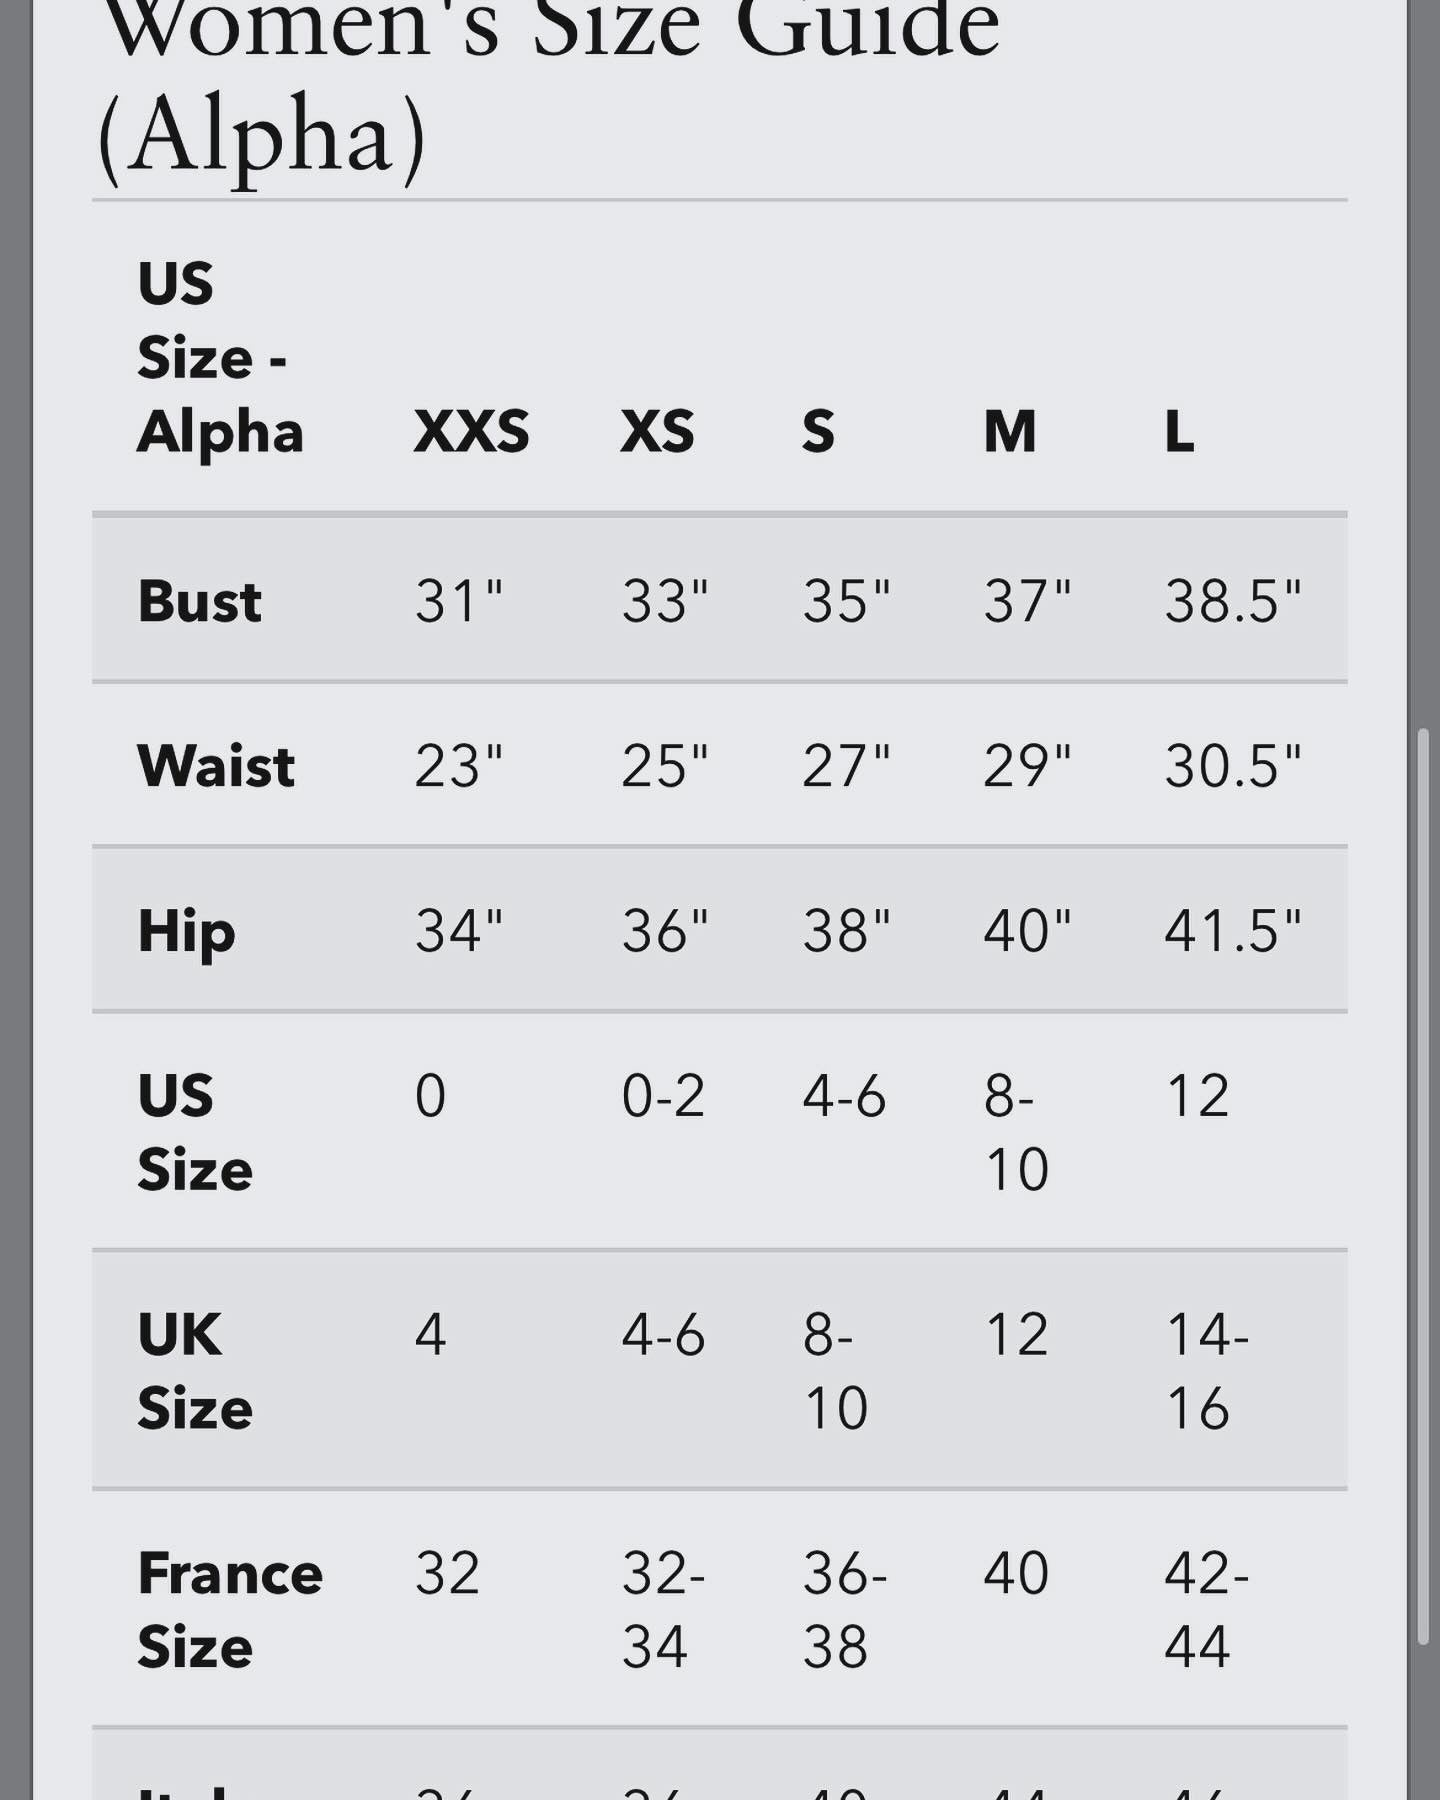Click the 40" hip value for M
The height and width of the screenshot is (1800, 1440).
click(x=1027, y=931)
